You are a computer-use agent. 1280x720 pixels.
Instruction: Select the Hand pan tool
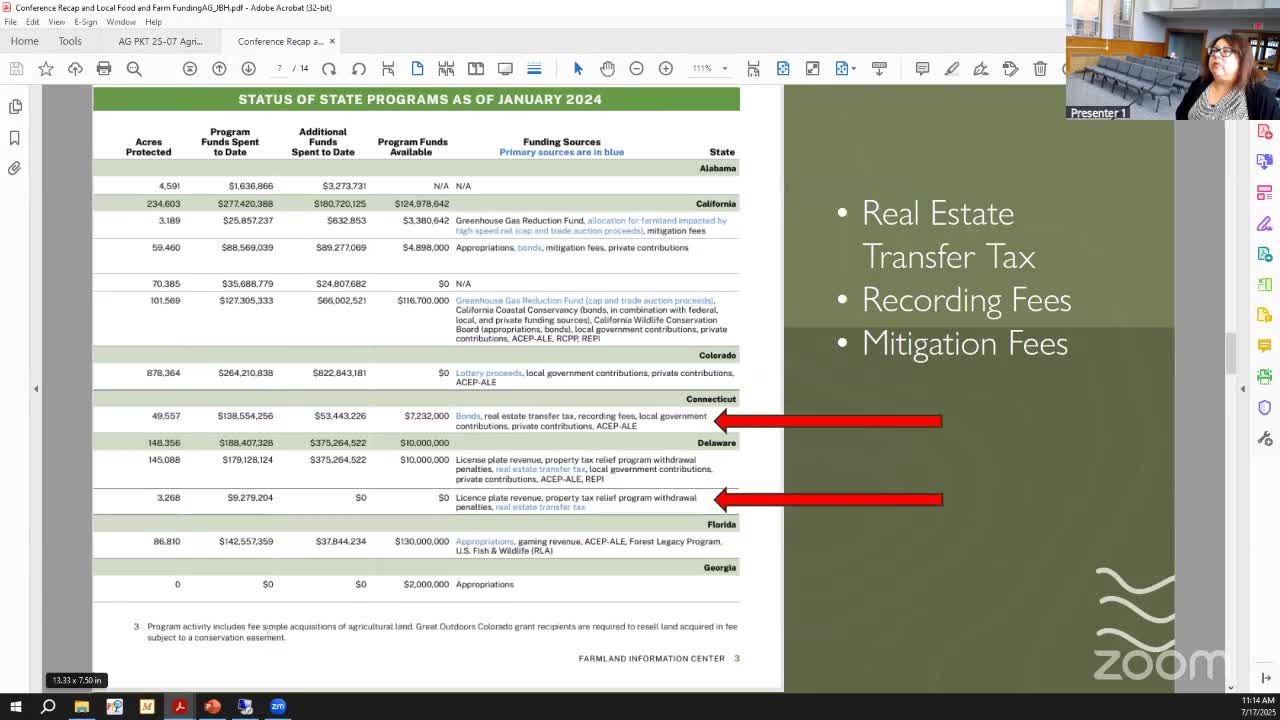[x=607, y=68]
